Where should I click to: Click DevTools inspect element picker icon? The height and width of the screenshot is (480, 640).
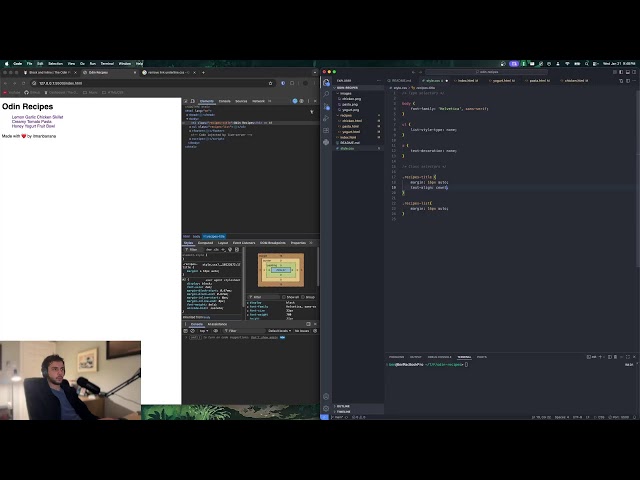[186, 101]
